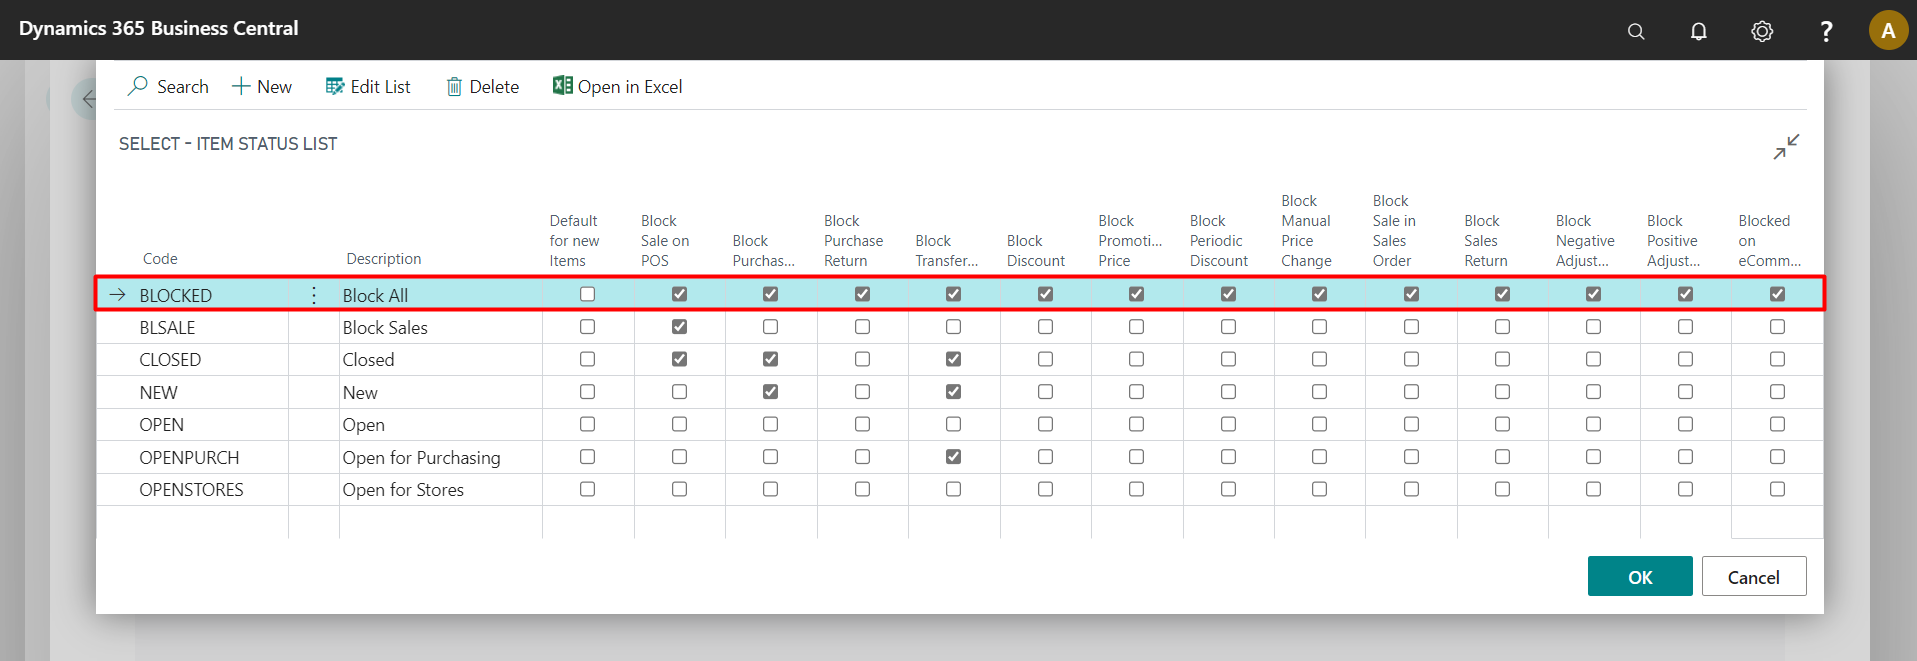Screen dimensions: 1917x661
Task: Sort by the Description column header
Action: coord(384,259)
